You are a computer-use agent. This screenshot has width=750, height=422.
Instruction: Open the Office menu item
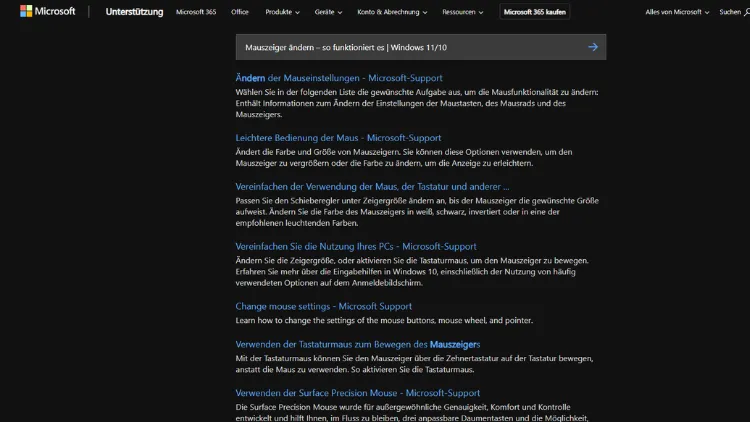click(x=240, y=12)
